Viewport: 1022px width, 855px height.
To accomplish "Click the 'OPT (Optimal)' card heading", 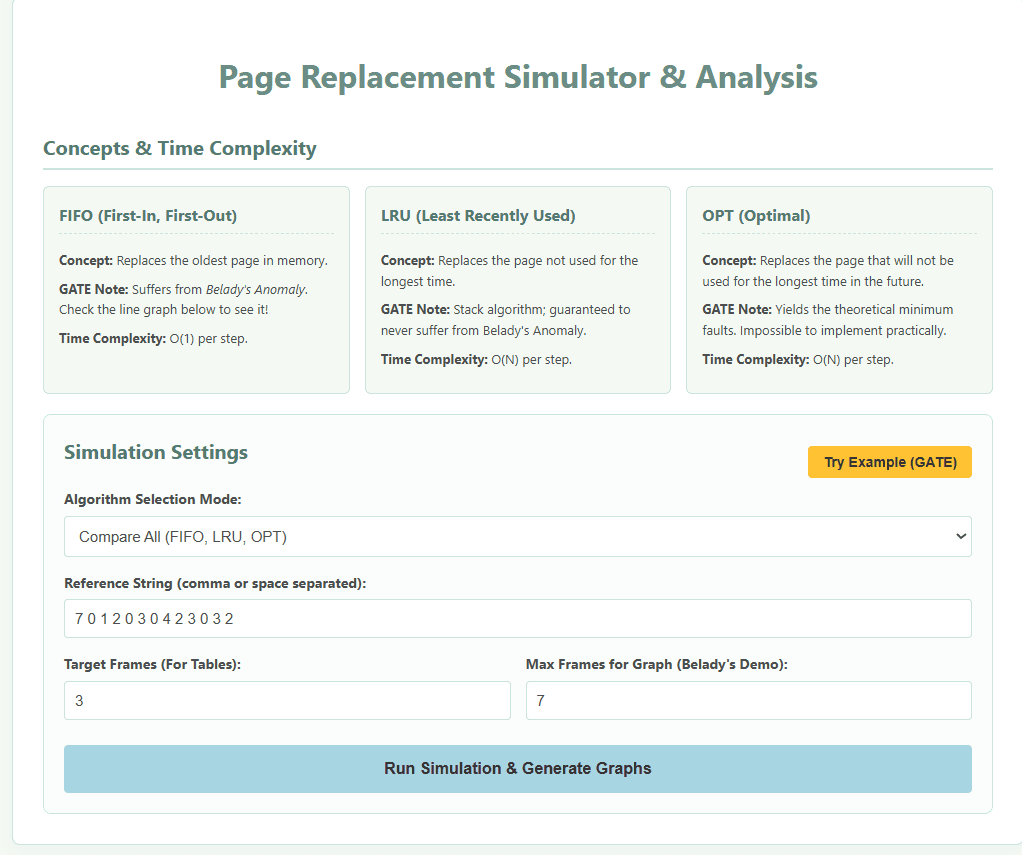I will [x=756, y=216].
